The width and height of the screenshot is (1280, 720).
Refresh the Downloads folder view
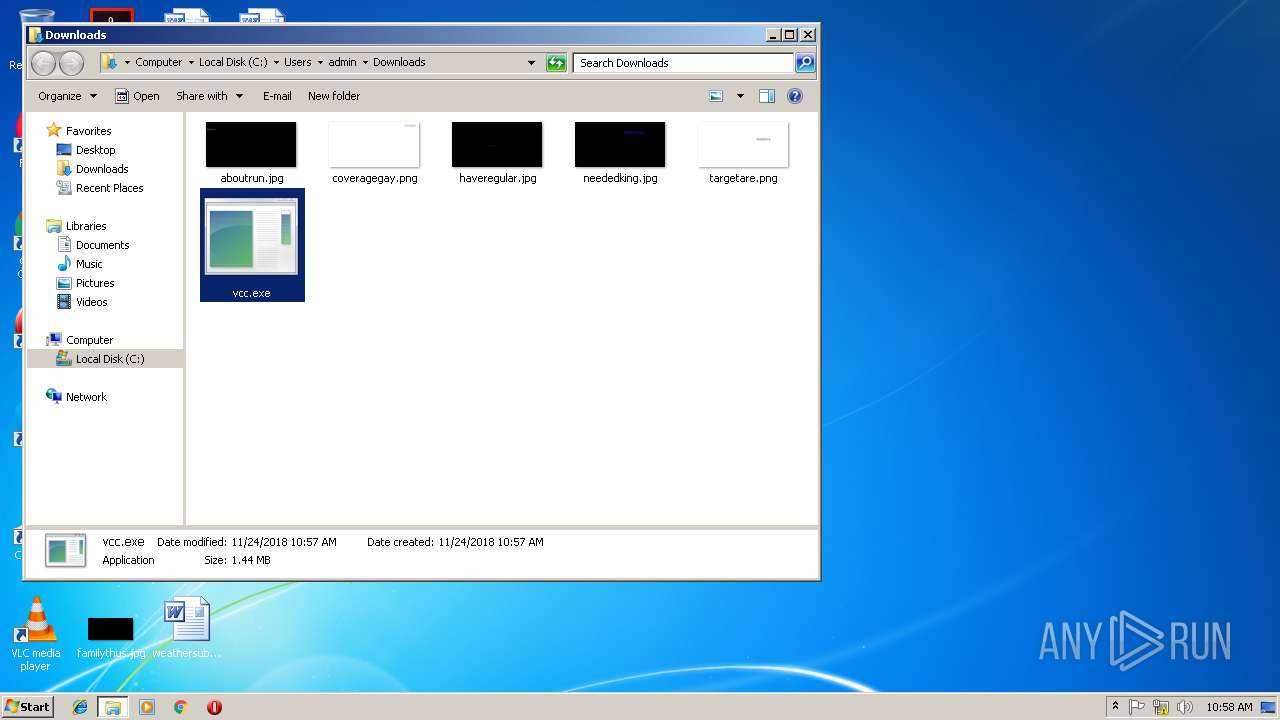[x=556, y=63]
